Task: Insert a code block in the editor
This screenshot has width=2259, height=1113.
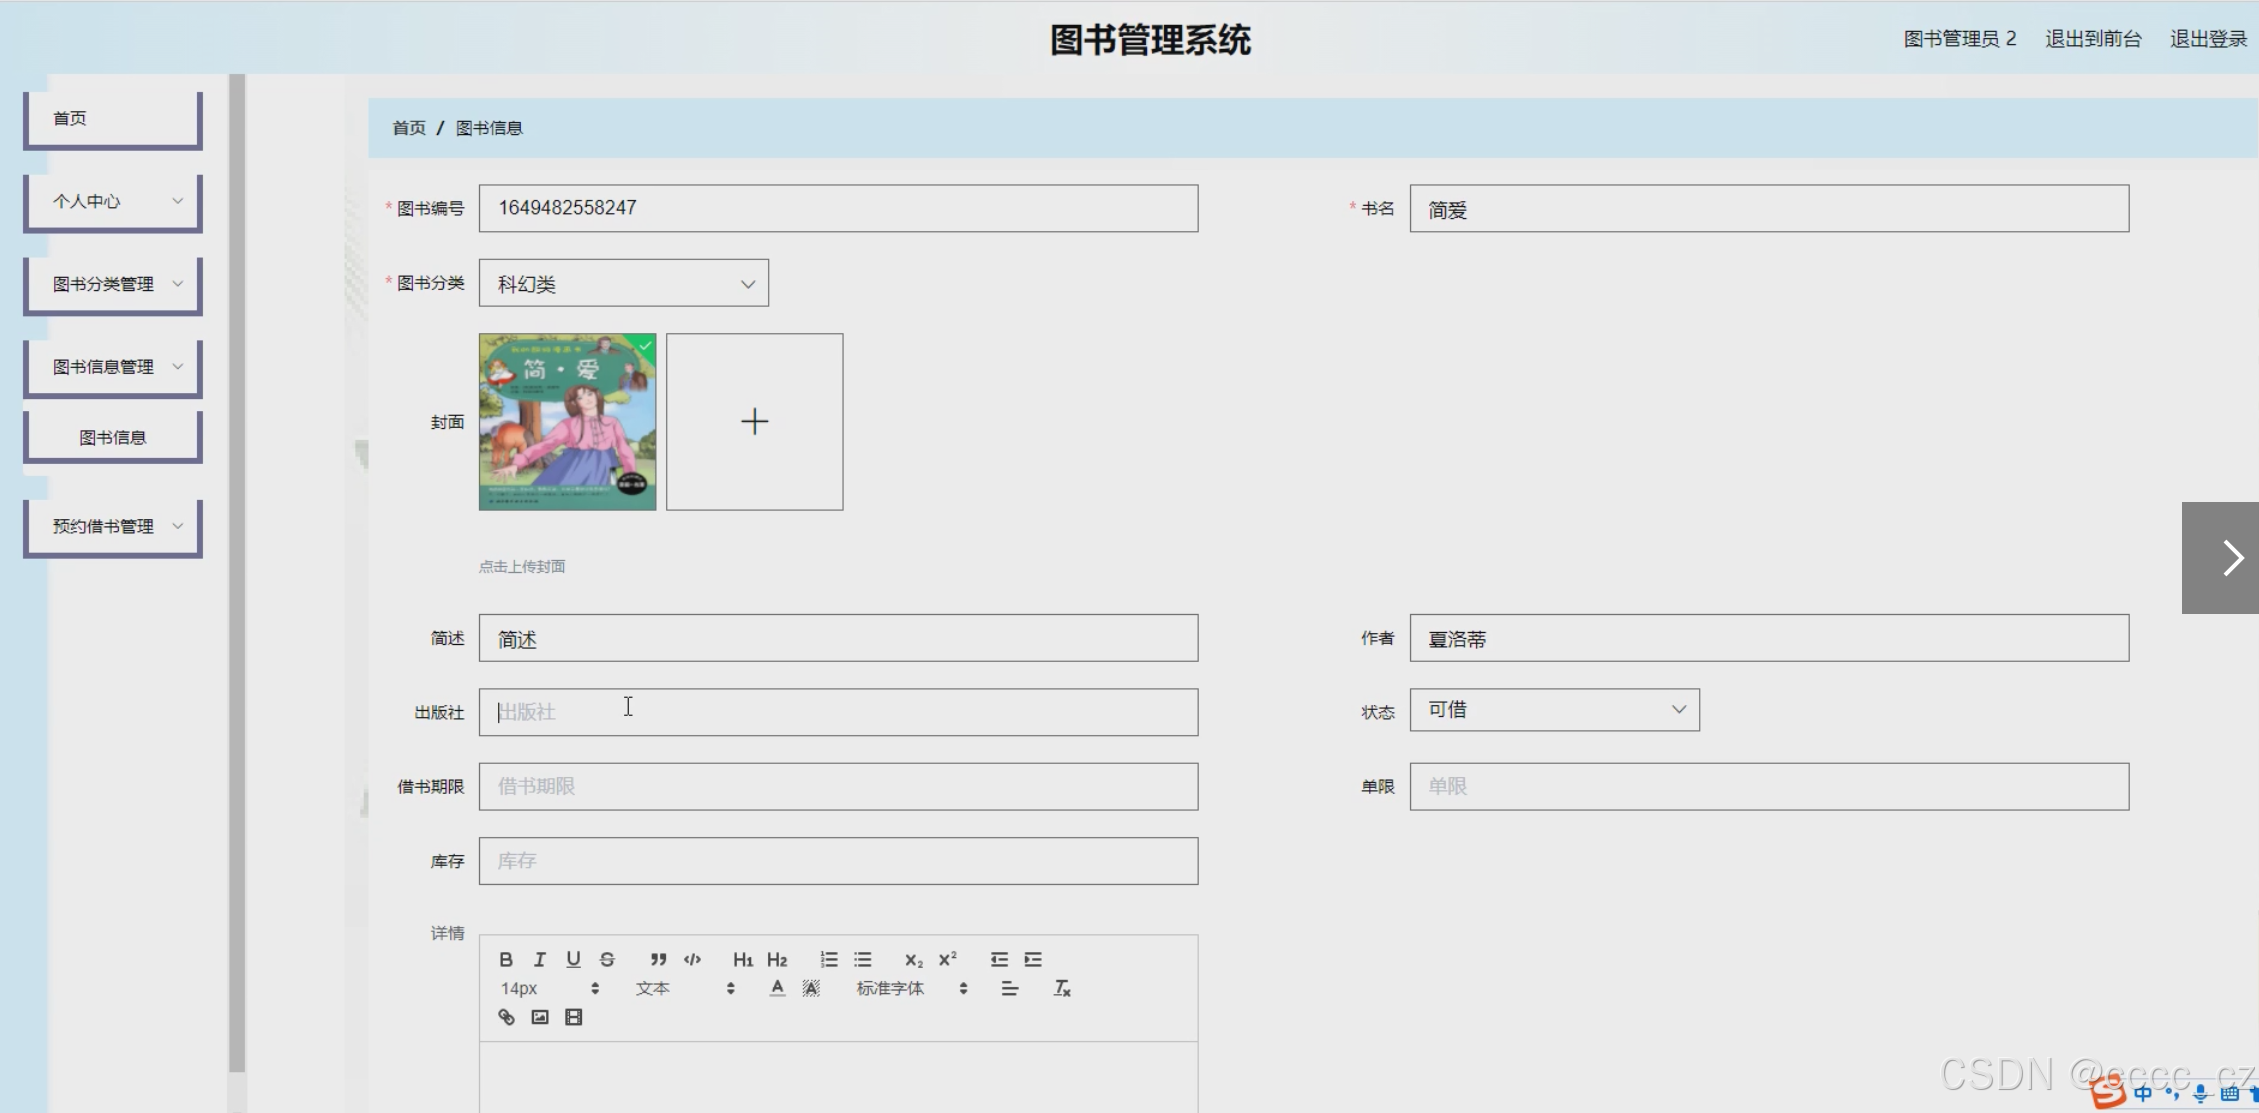Action: tap(692, 959)
